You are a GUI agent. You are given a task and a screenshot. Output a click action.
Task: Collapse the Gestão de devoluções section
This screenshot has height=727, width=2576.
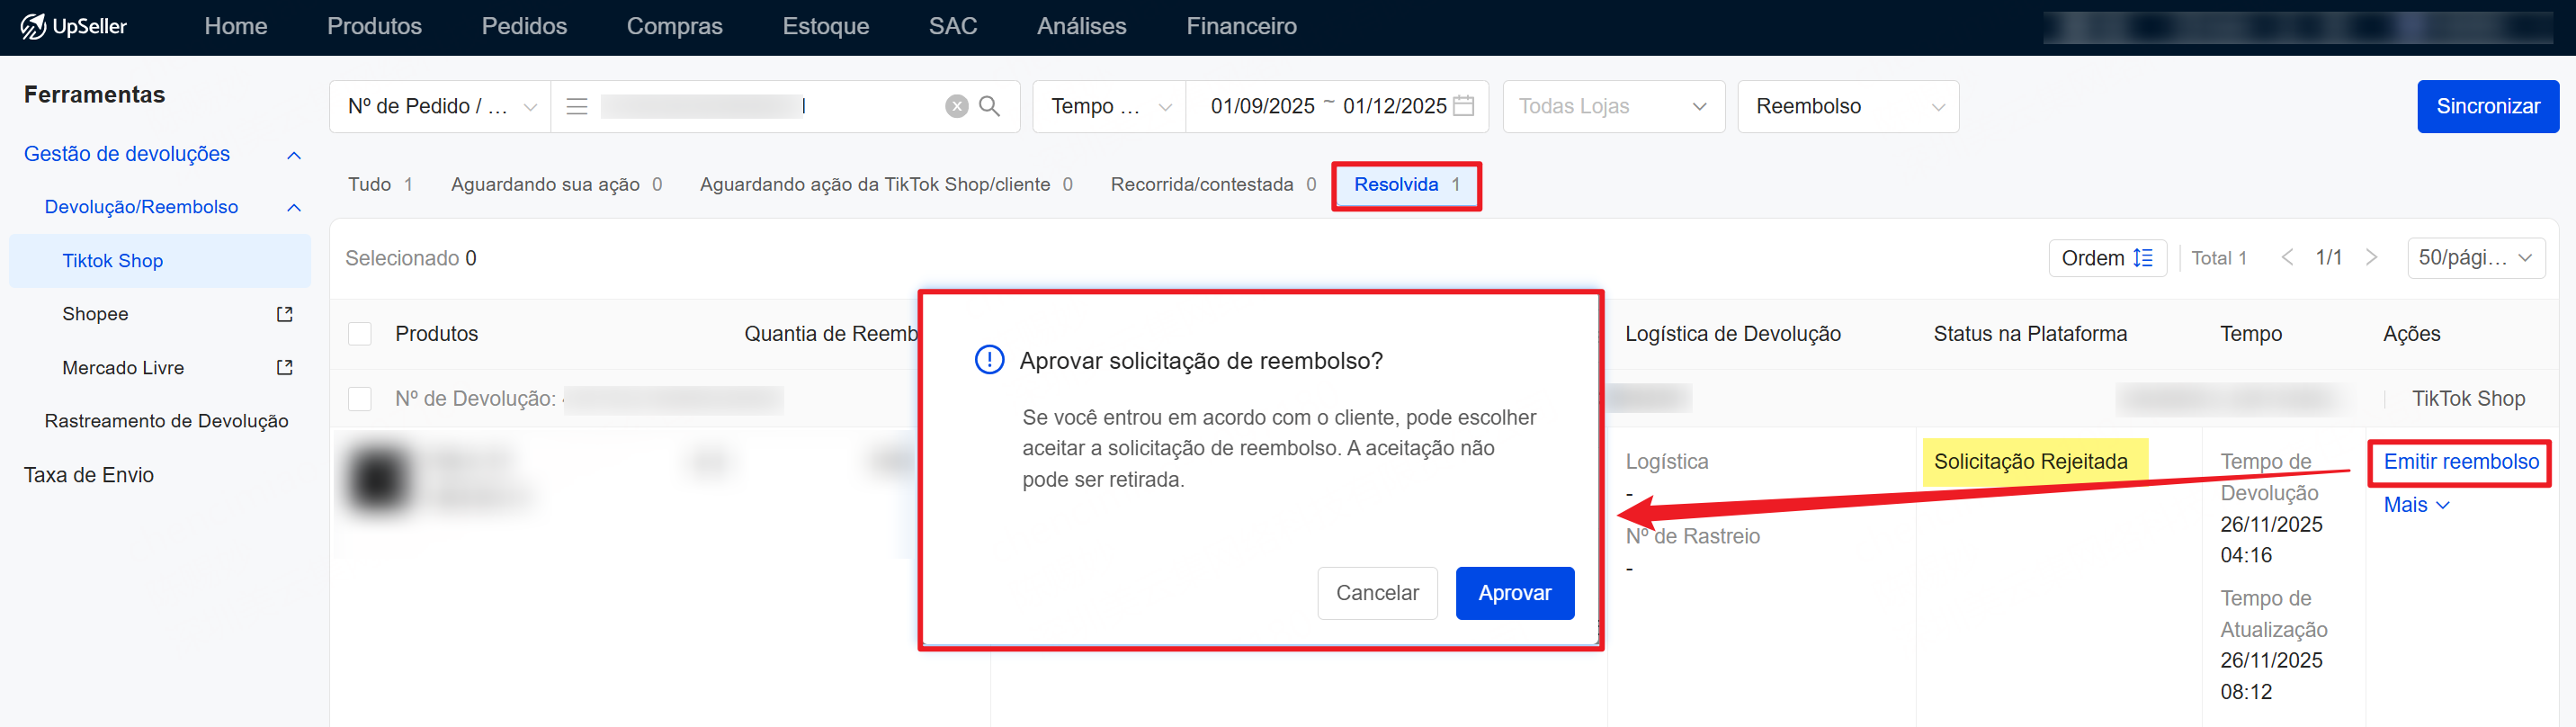(294, 155)
